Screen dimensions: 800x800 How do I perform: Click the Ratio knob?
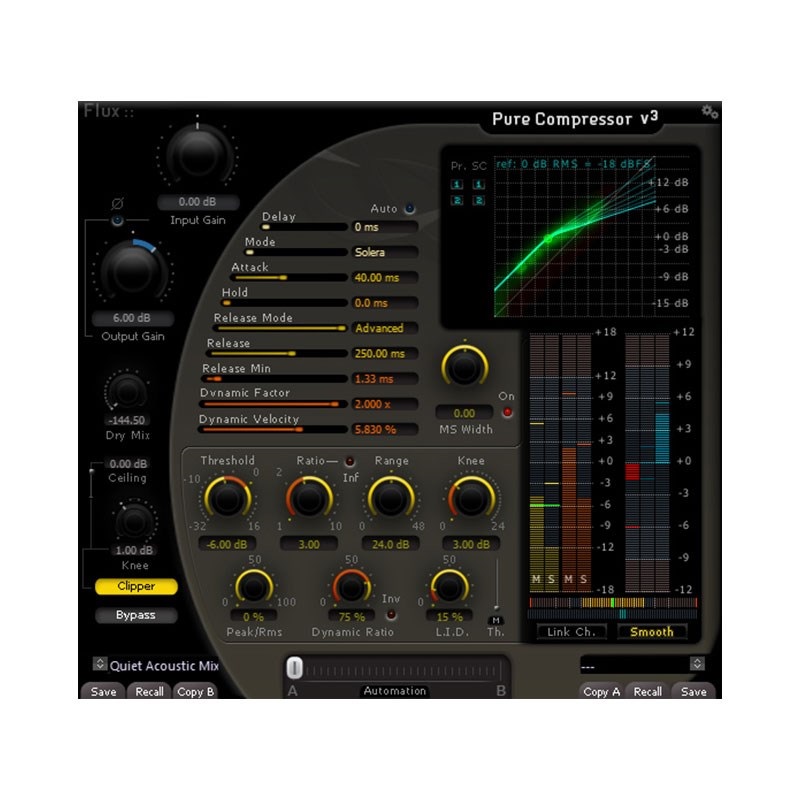tap(309, 499)
